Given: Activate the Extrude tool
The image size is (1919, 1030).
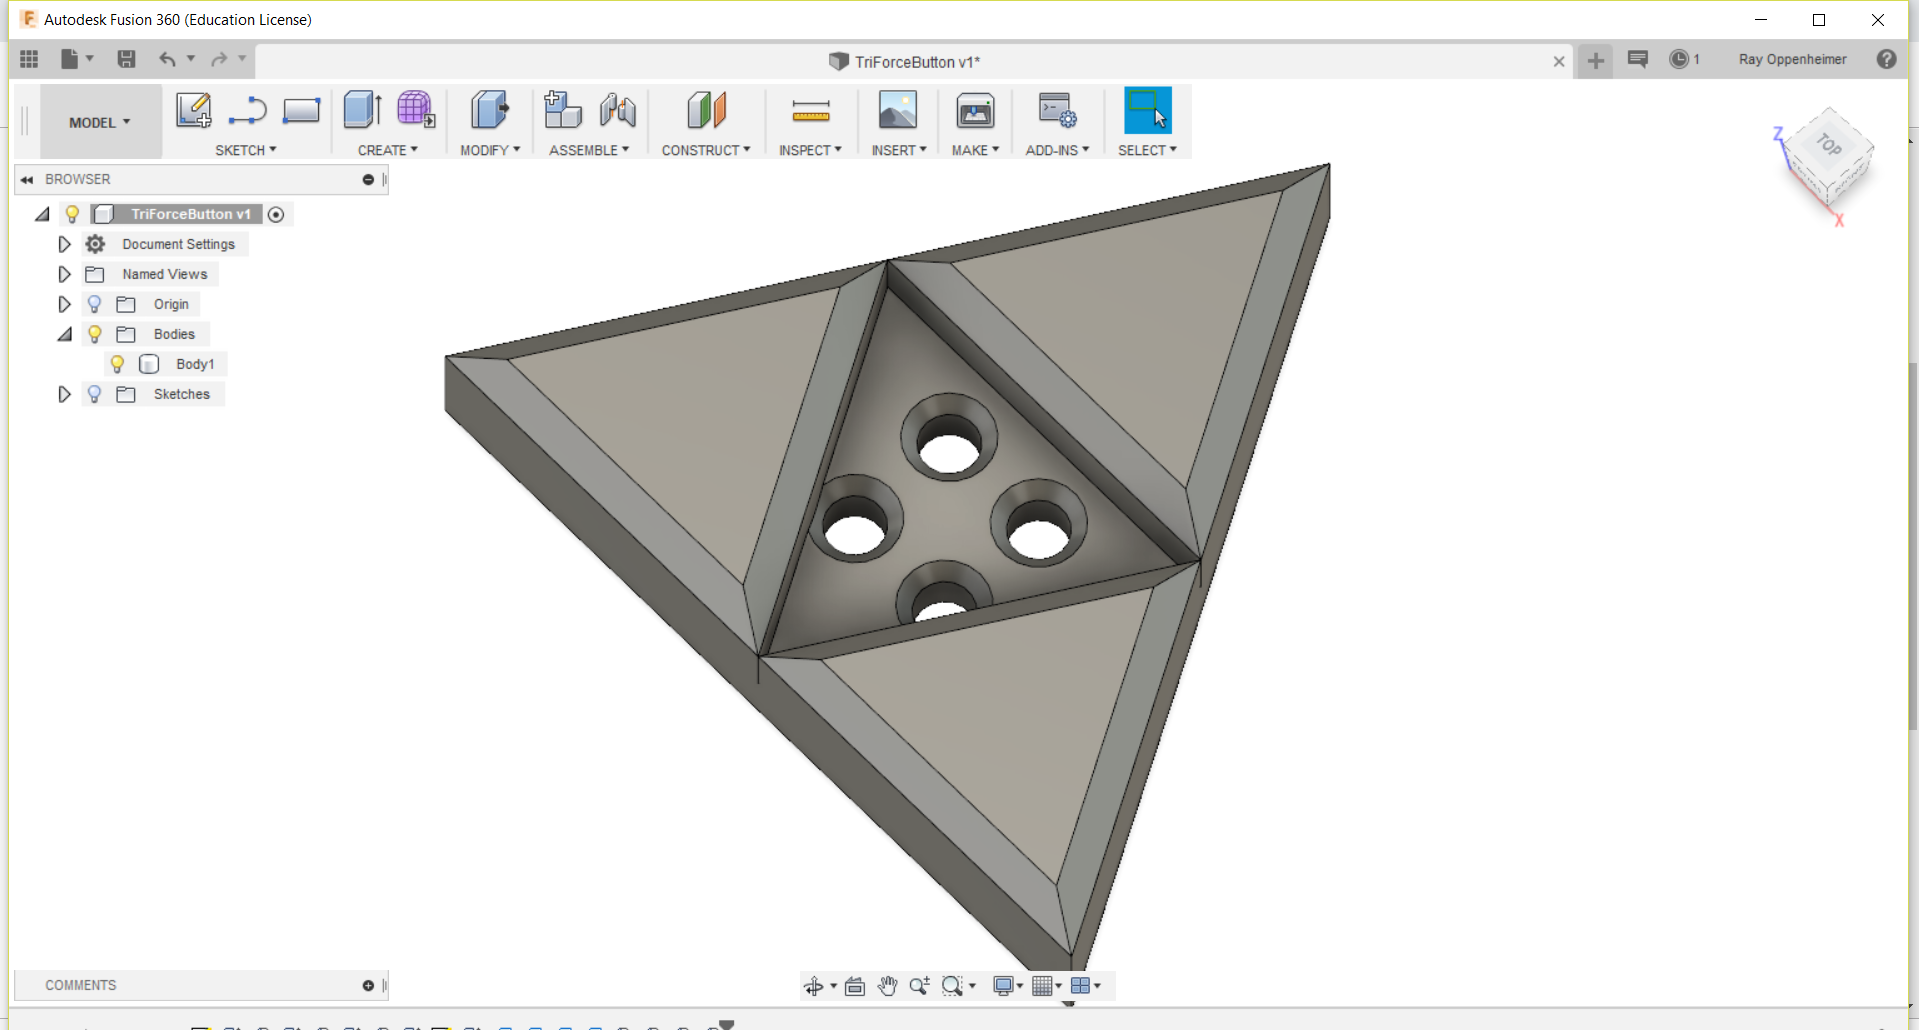Looking at the screenshot, I should (362, 110).
